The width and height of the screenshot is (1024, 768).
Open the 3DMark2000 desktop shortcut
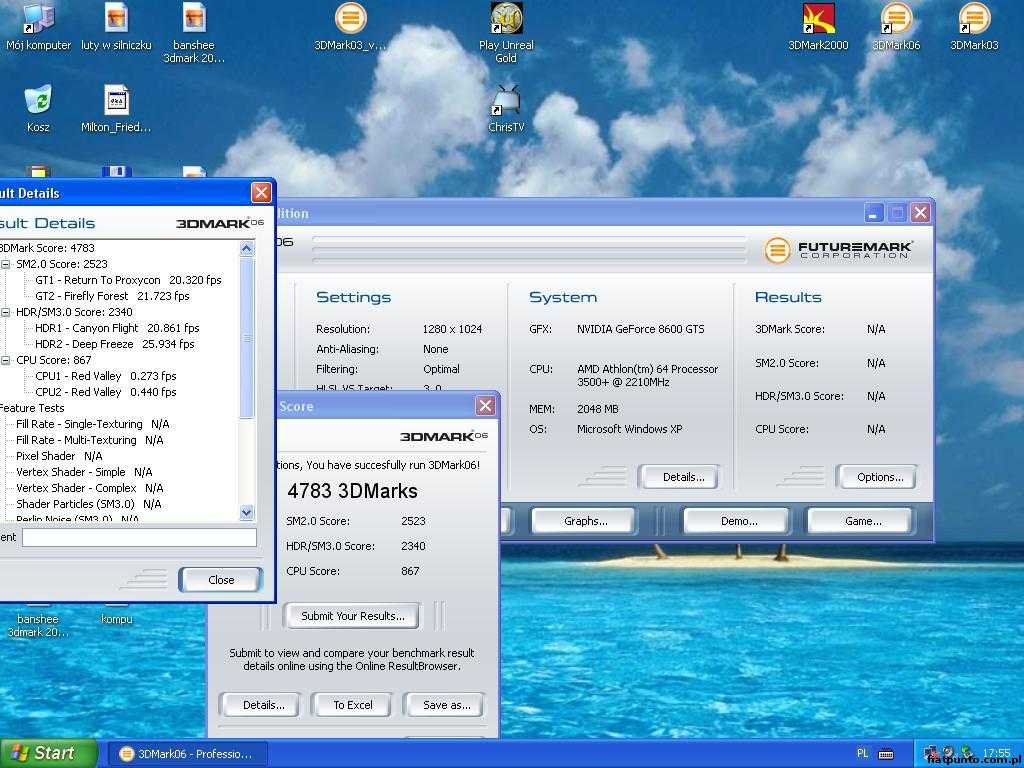click(x=818, y=27)
